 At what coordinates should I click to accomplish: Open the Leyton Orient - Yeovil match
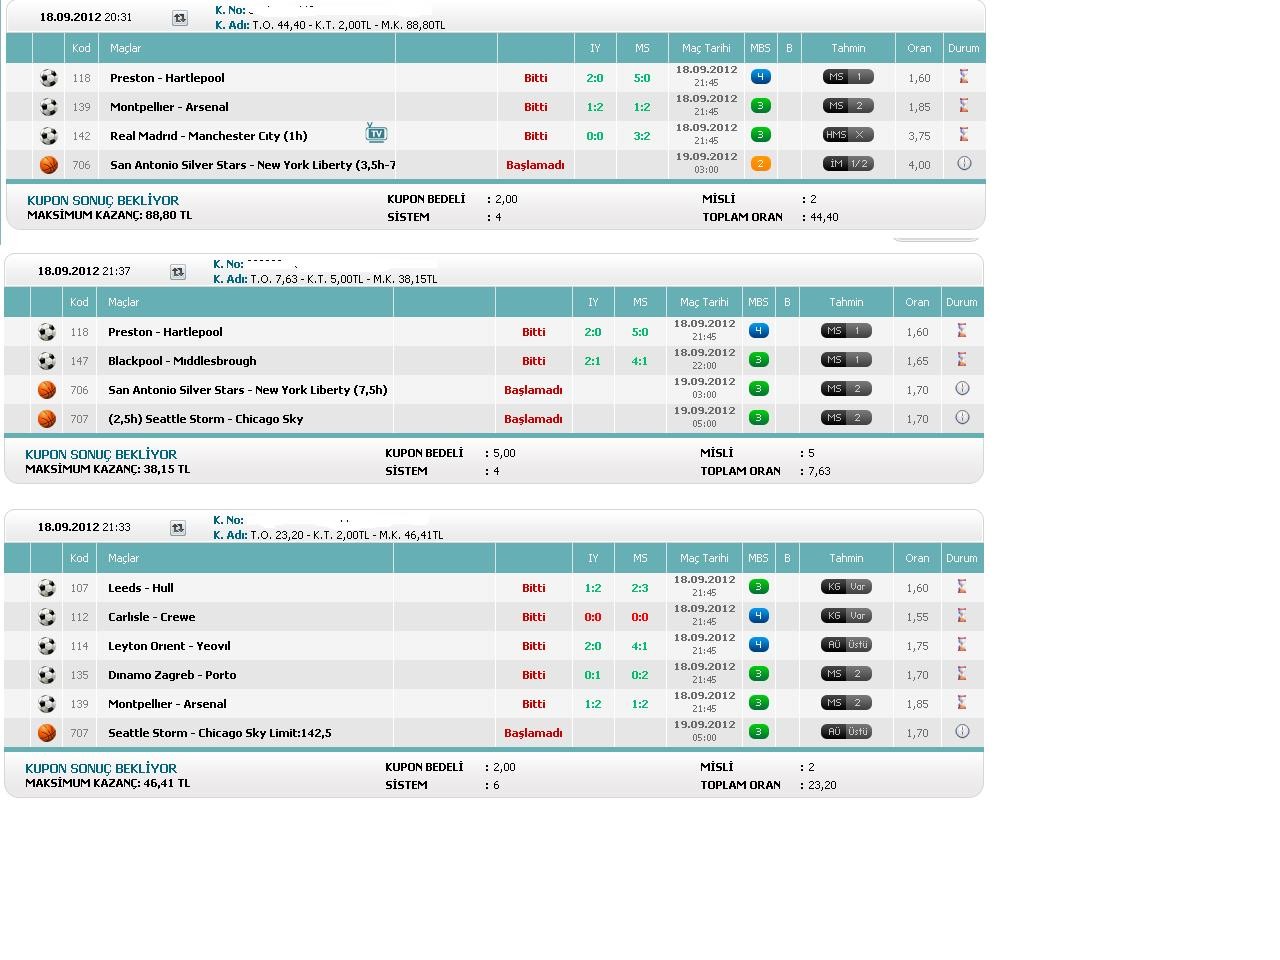(169, 646)
